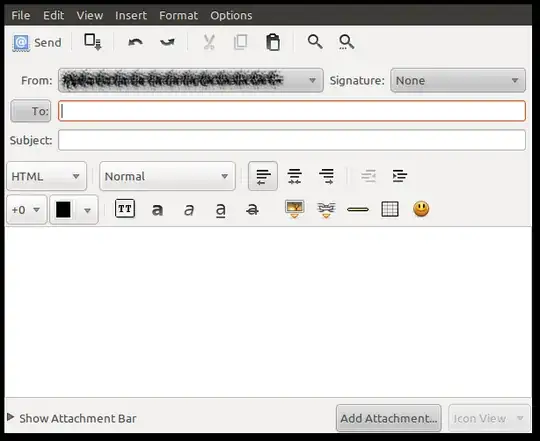Viewport: 540px width, 441px height.
Task: Open the Icon View dropdown
Action: [x=489, y=418]
